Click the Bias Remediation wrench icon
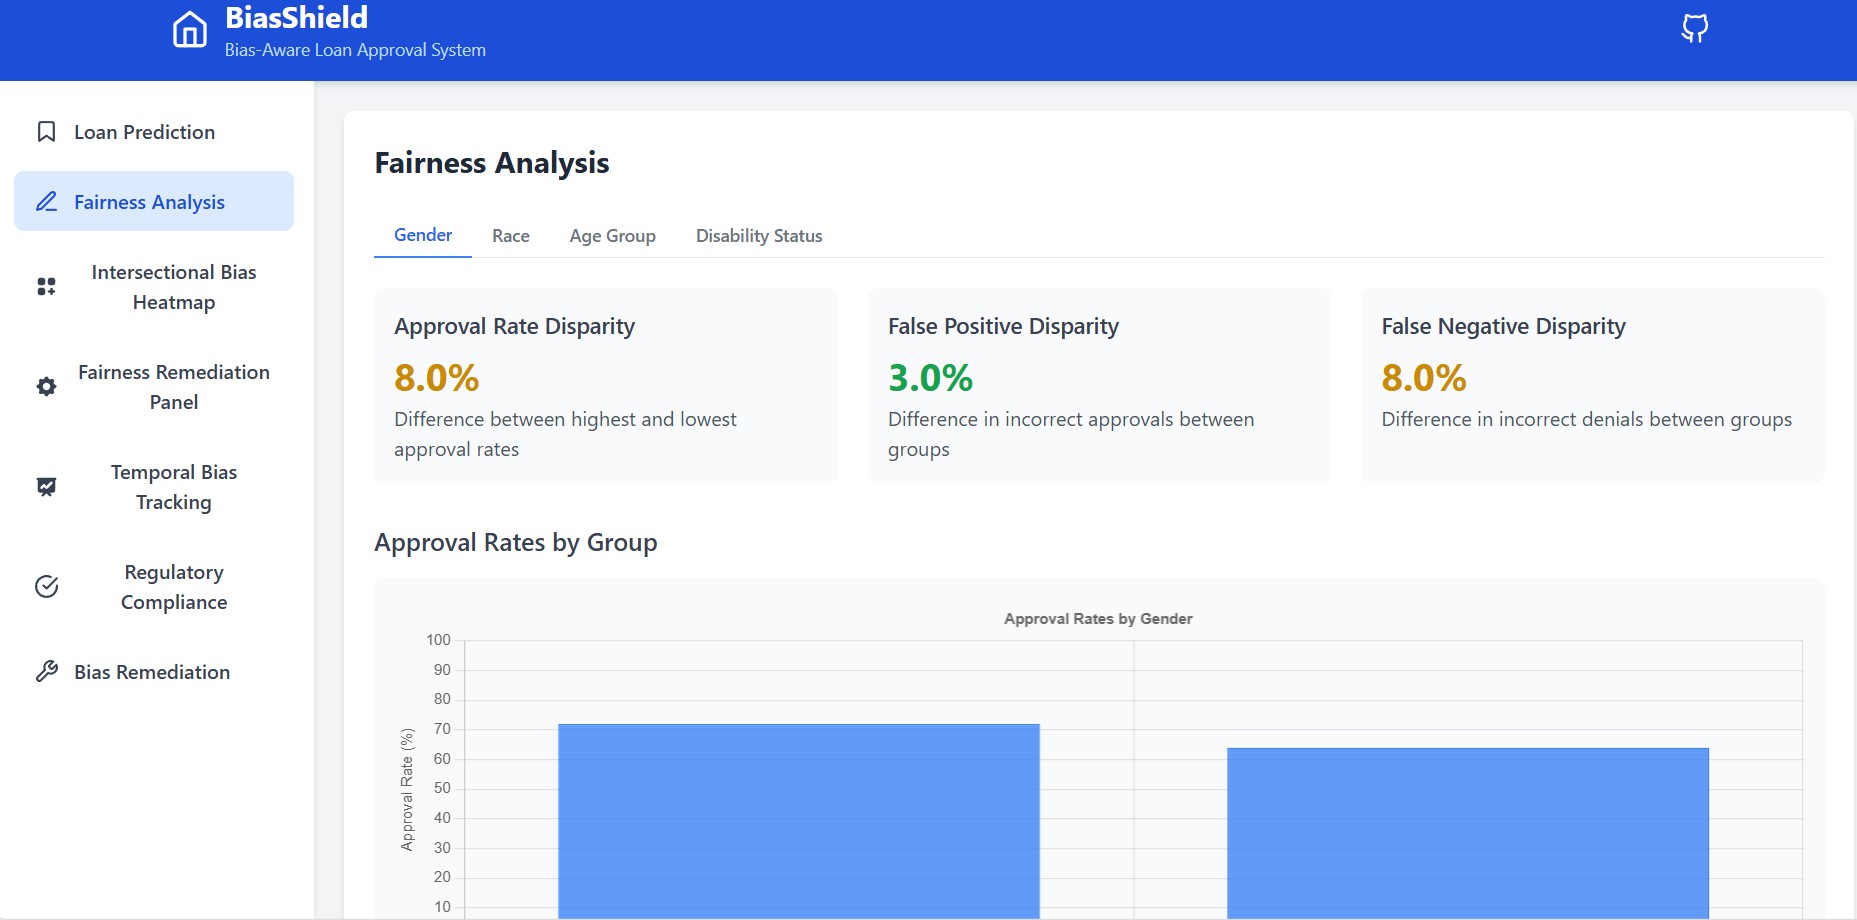The height and width of the screenshot is (920, 1857). coord(46,672)
